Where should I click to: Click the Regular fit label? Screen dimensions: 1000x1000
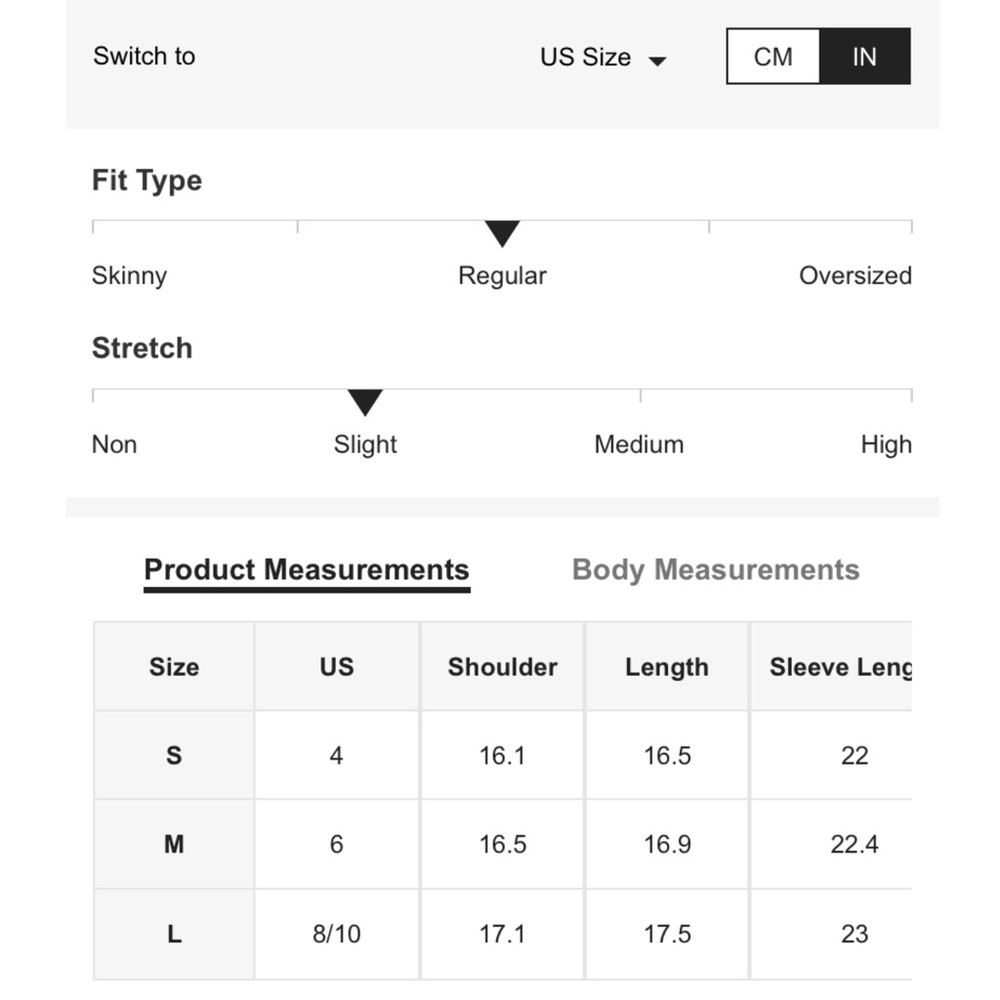tap(502, 276)
